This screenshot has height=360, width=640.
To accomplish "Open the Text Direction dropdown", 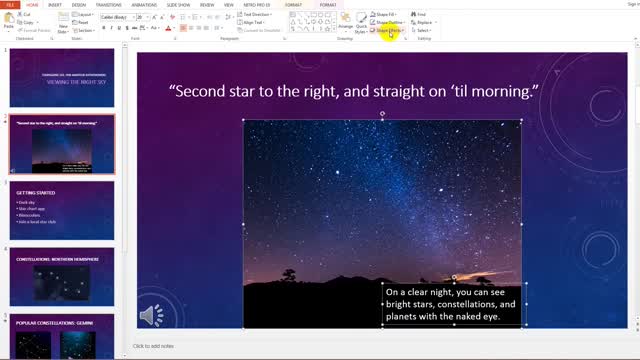I will (254, 14).
